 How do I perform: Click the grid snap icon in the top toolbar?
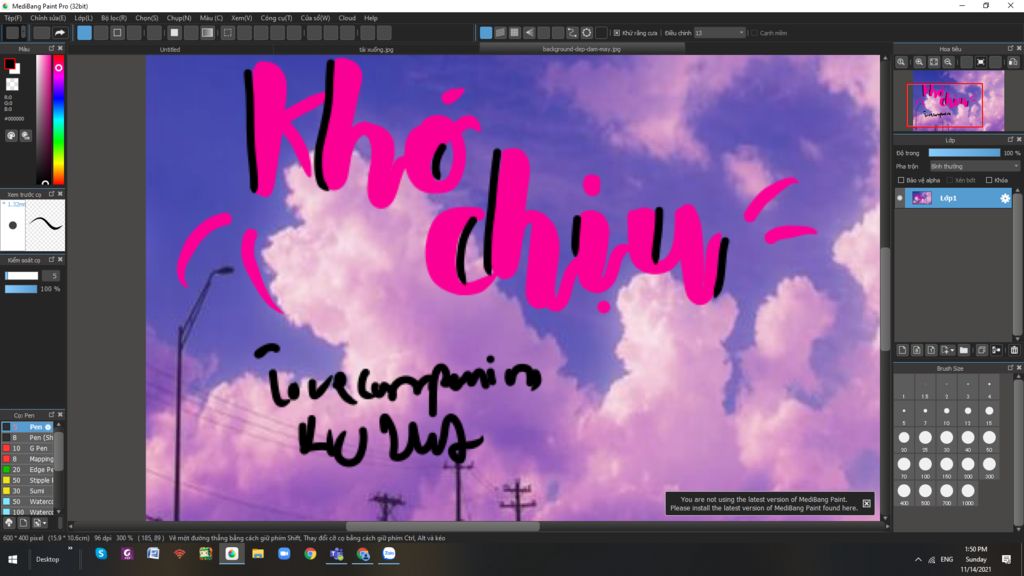pos(515,33)
